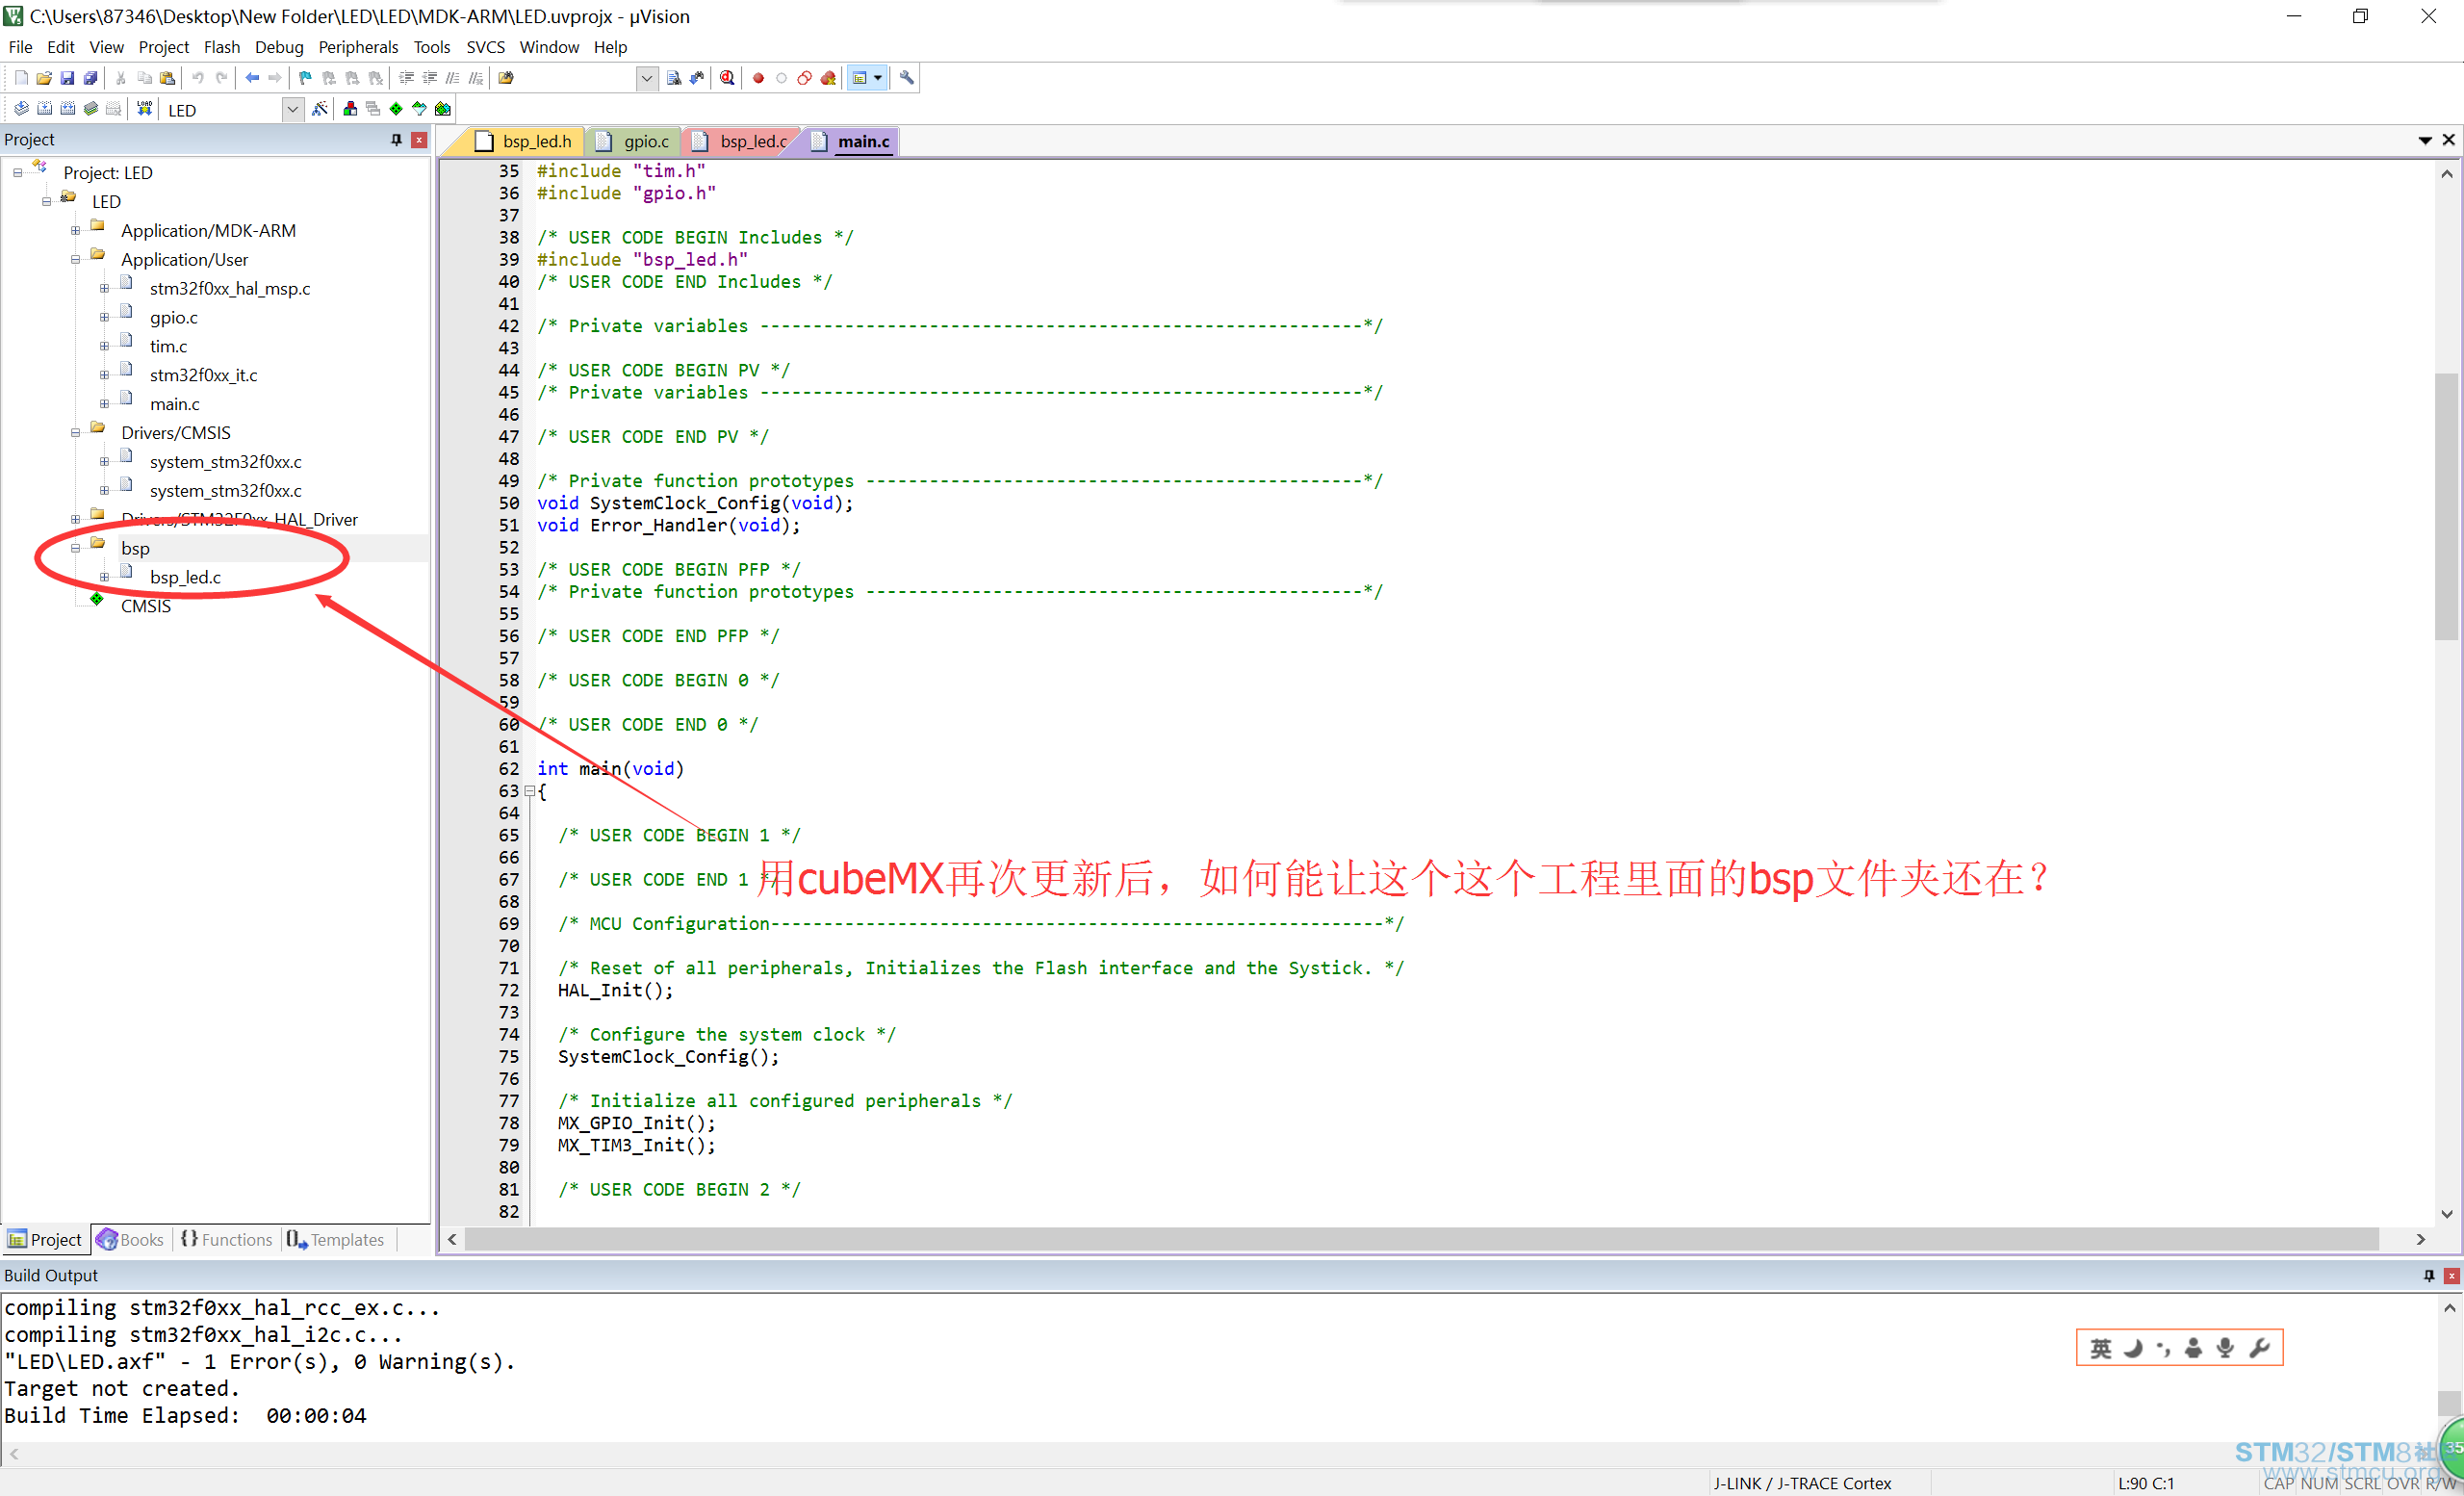Close the active editor tab
Viewport: 2464px width, 1496px height.
tap(2448, 140)
